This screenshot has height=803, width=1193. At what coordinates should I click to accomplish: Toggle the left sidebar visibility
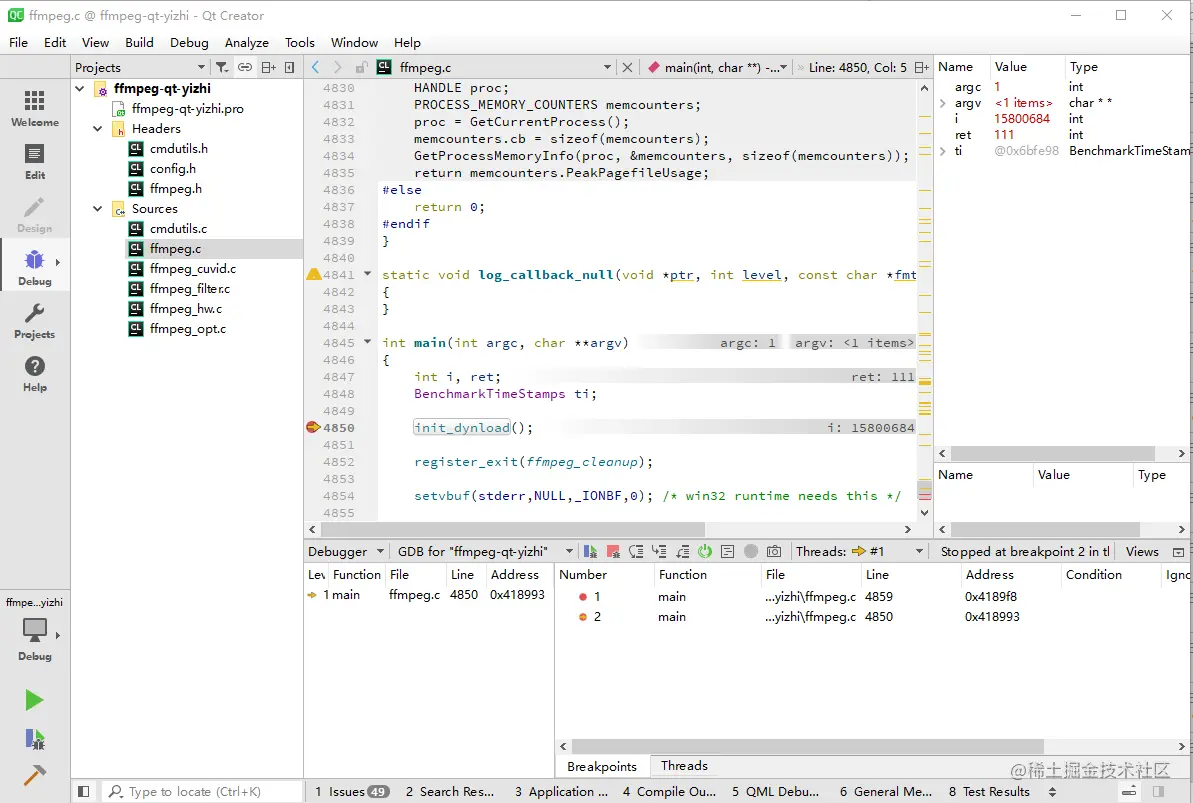tap(84, 792)
